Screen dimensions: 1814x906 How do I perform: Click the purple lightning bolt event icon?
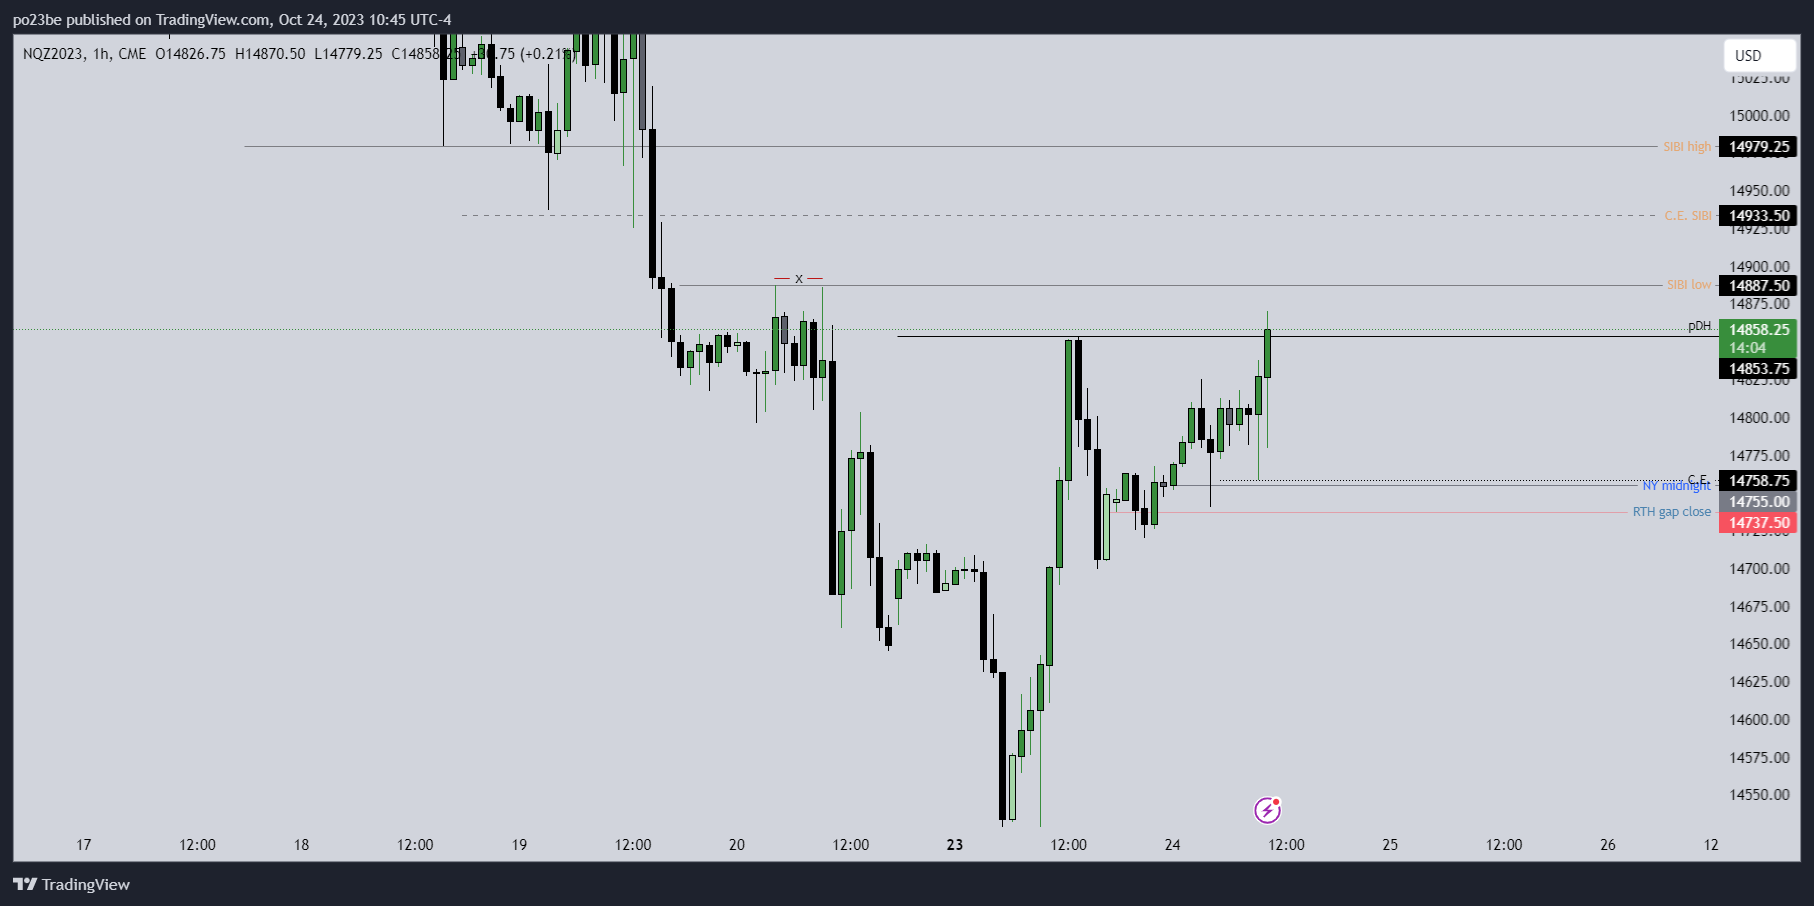tap(1267, 809)
